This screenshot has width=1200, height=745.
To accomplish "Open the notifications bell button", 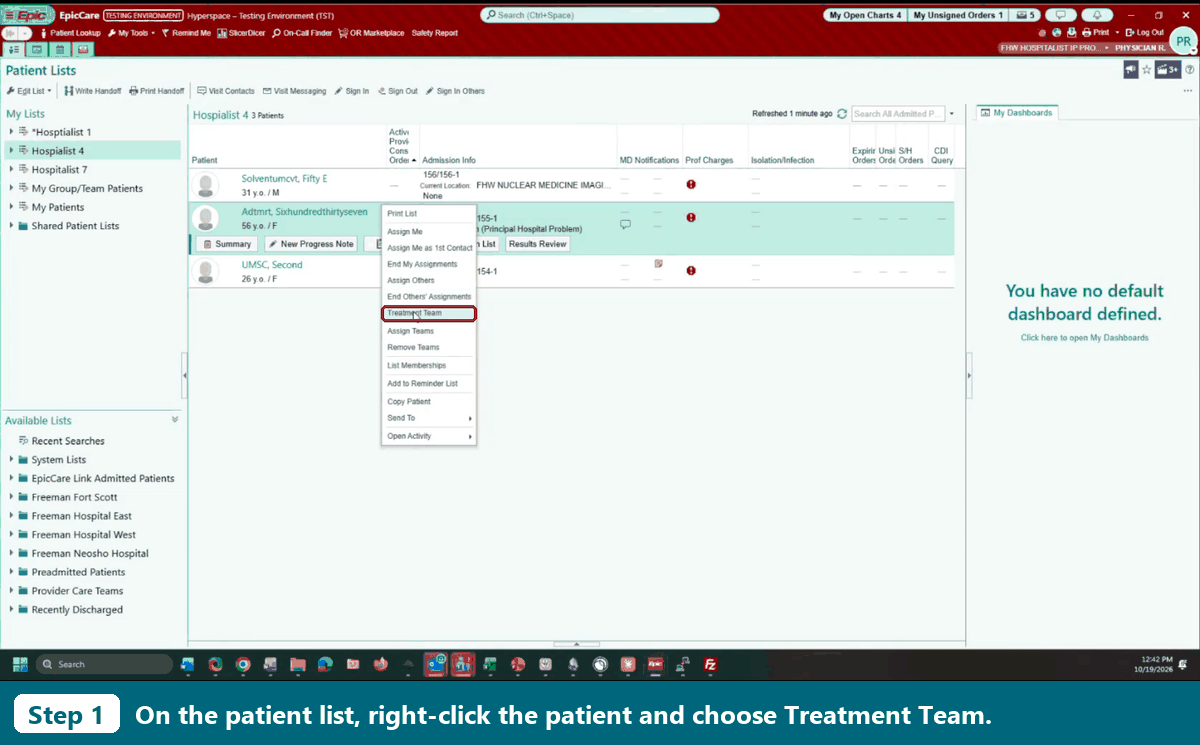I will click(1096, 15).
